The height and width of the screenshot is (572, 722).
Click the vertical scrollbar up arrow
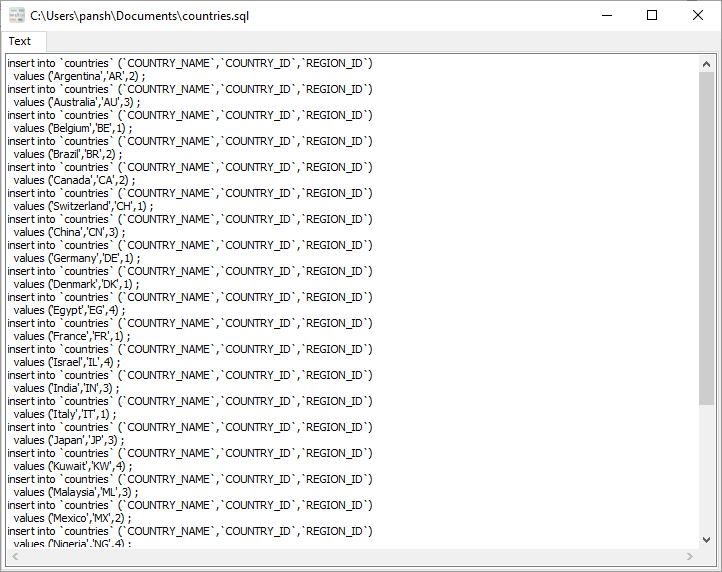click(708, 62)
